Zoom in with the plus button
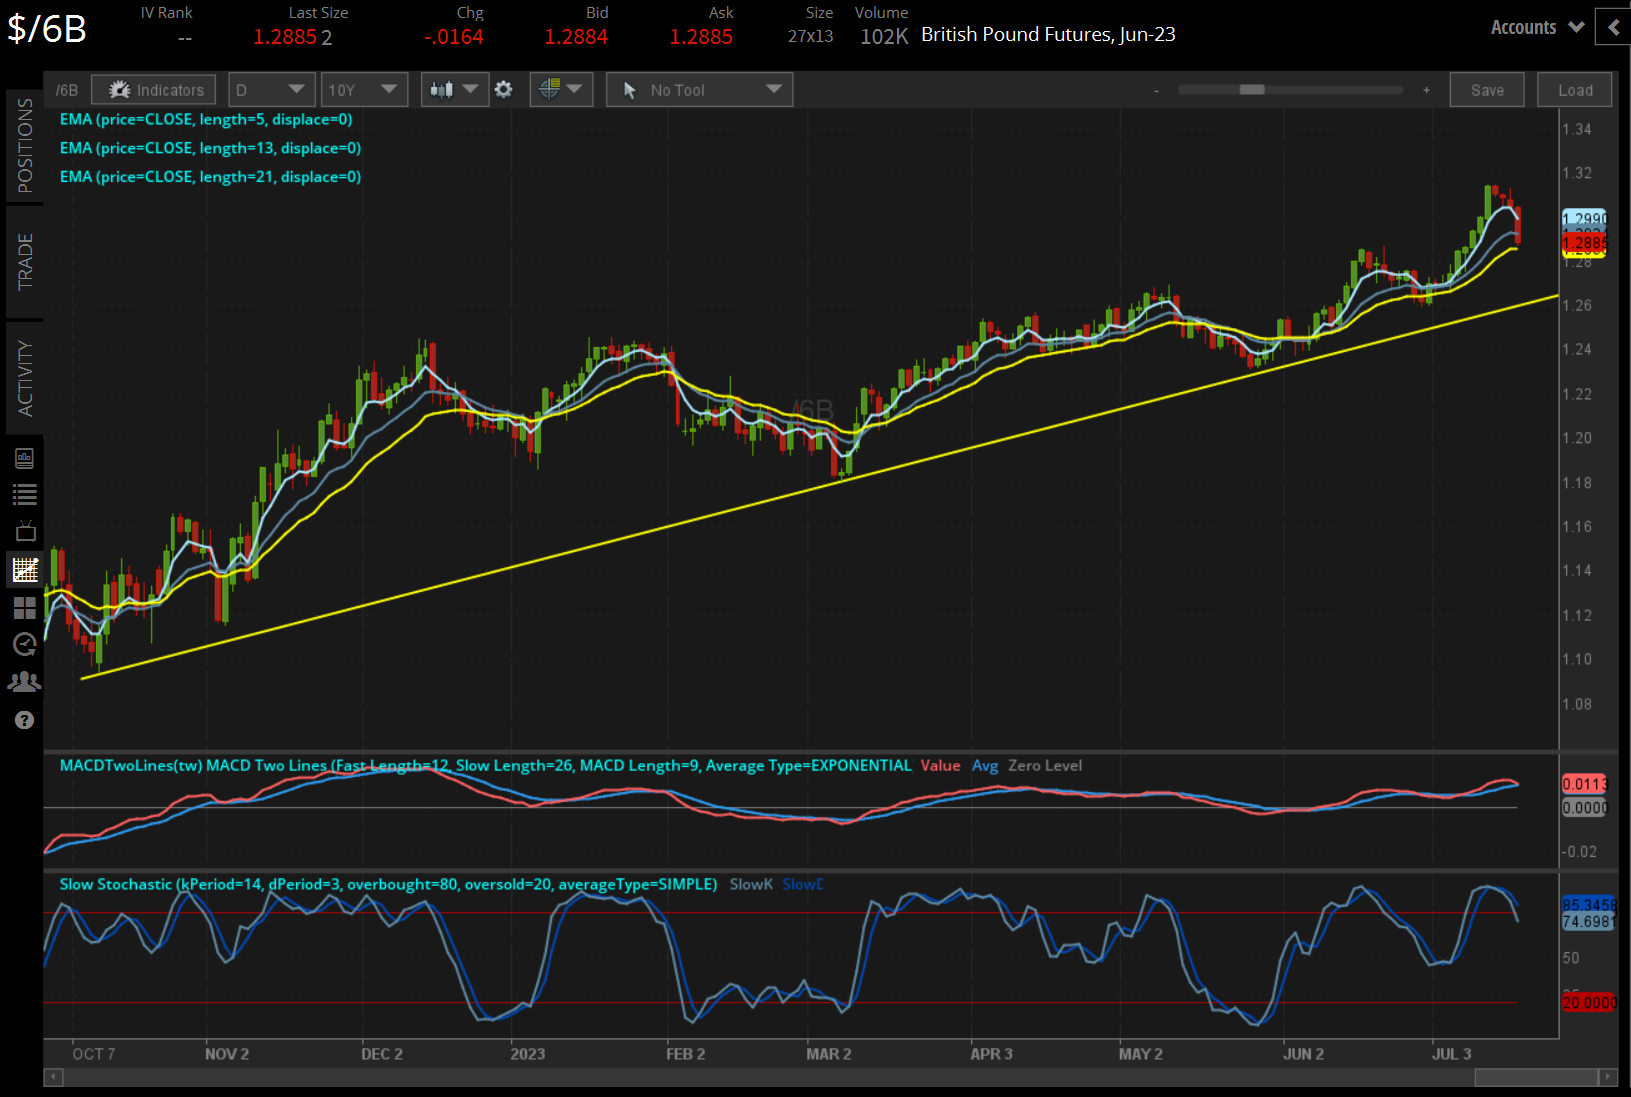Screen dimensions: 1631x1097 (x=1426, y=90)
